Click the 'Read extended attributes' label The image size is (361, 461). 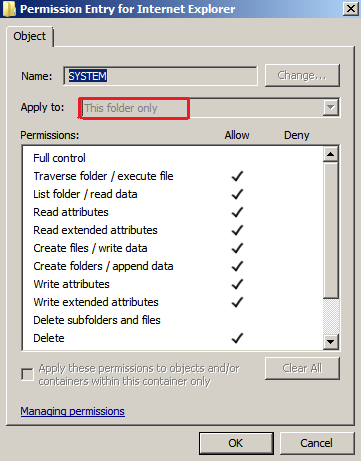pos(95,230)
